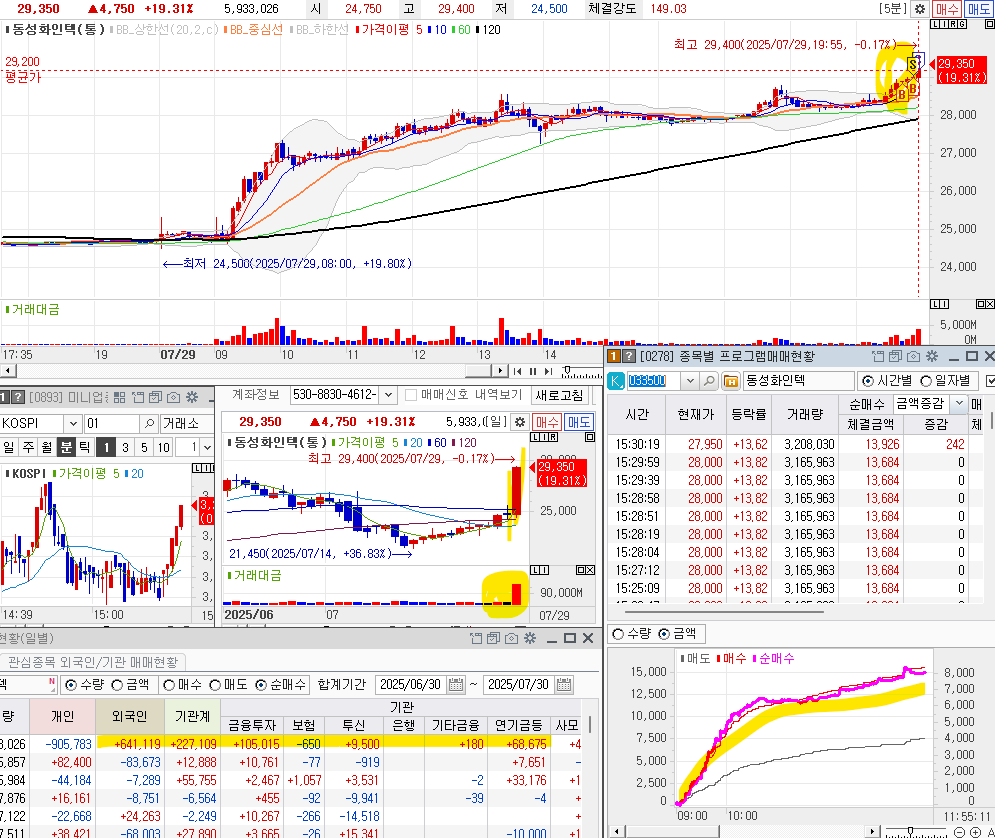Click the 15:30:19 row in time table
Screen dimensions: 995x838
(x=796, y=444)
